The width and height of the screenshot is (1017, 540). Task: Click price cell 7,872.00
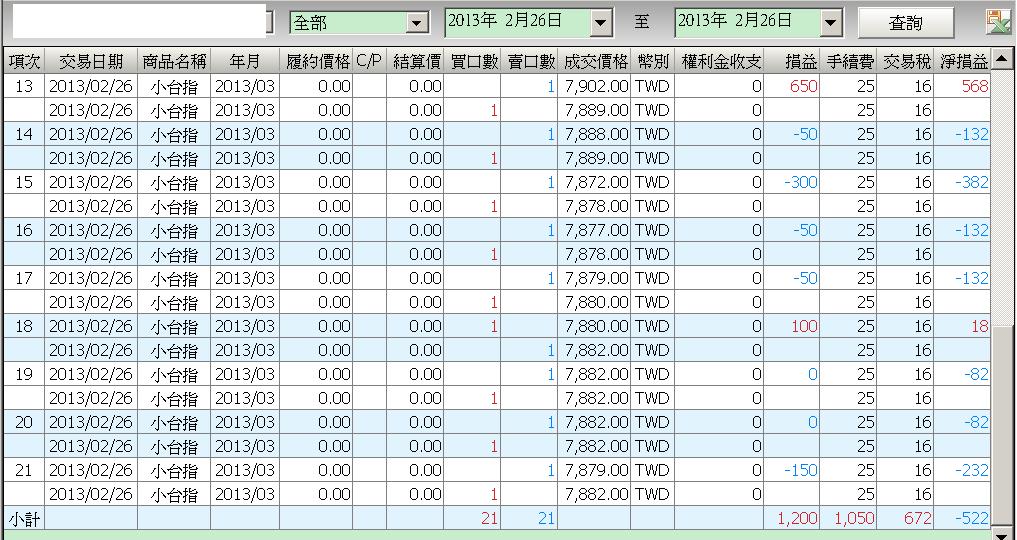coord(596,182)
